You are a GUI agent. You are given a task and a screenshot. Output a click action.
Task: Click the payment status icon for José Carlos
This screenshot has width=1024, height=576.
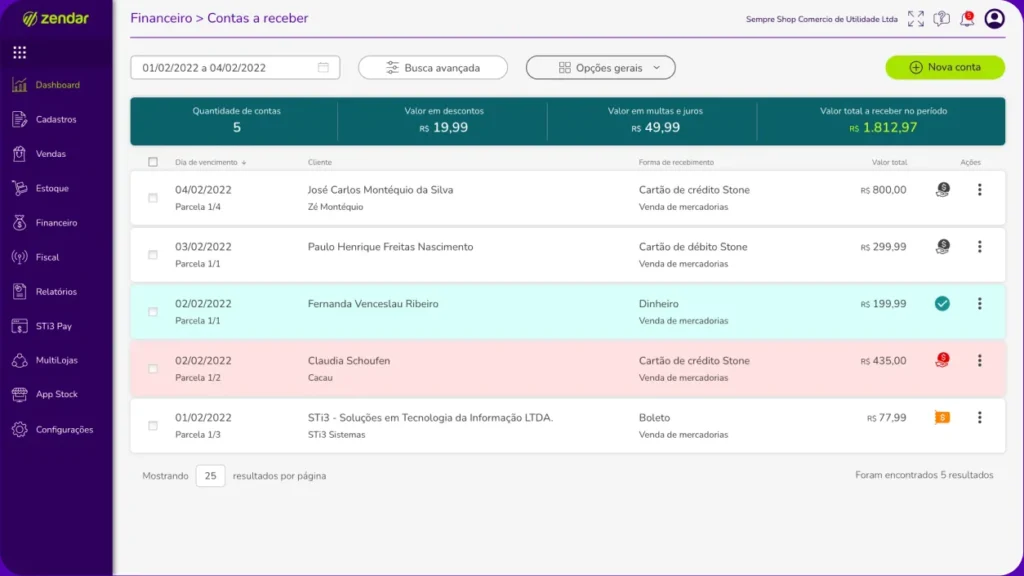point(942,189)
